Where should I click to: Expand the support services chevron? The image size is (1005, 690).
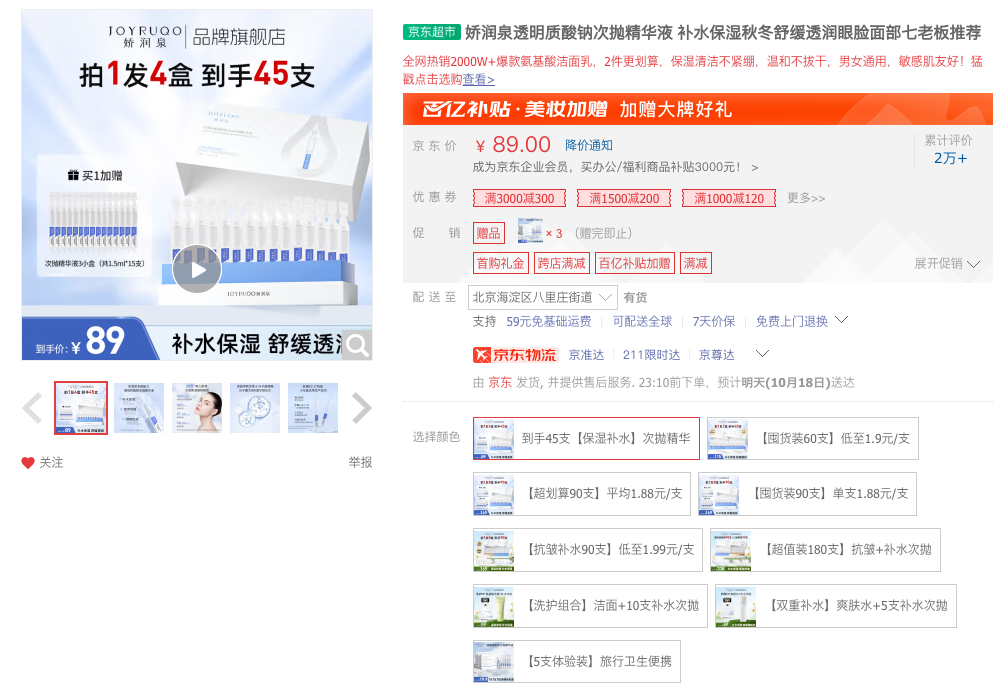(842, 319)
